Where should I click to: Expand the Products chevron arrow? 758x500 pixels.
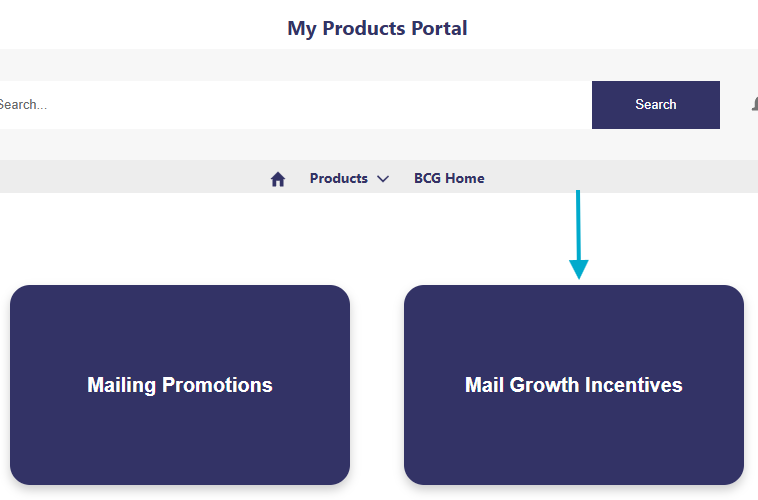[382, 179]
